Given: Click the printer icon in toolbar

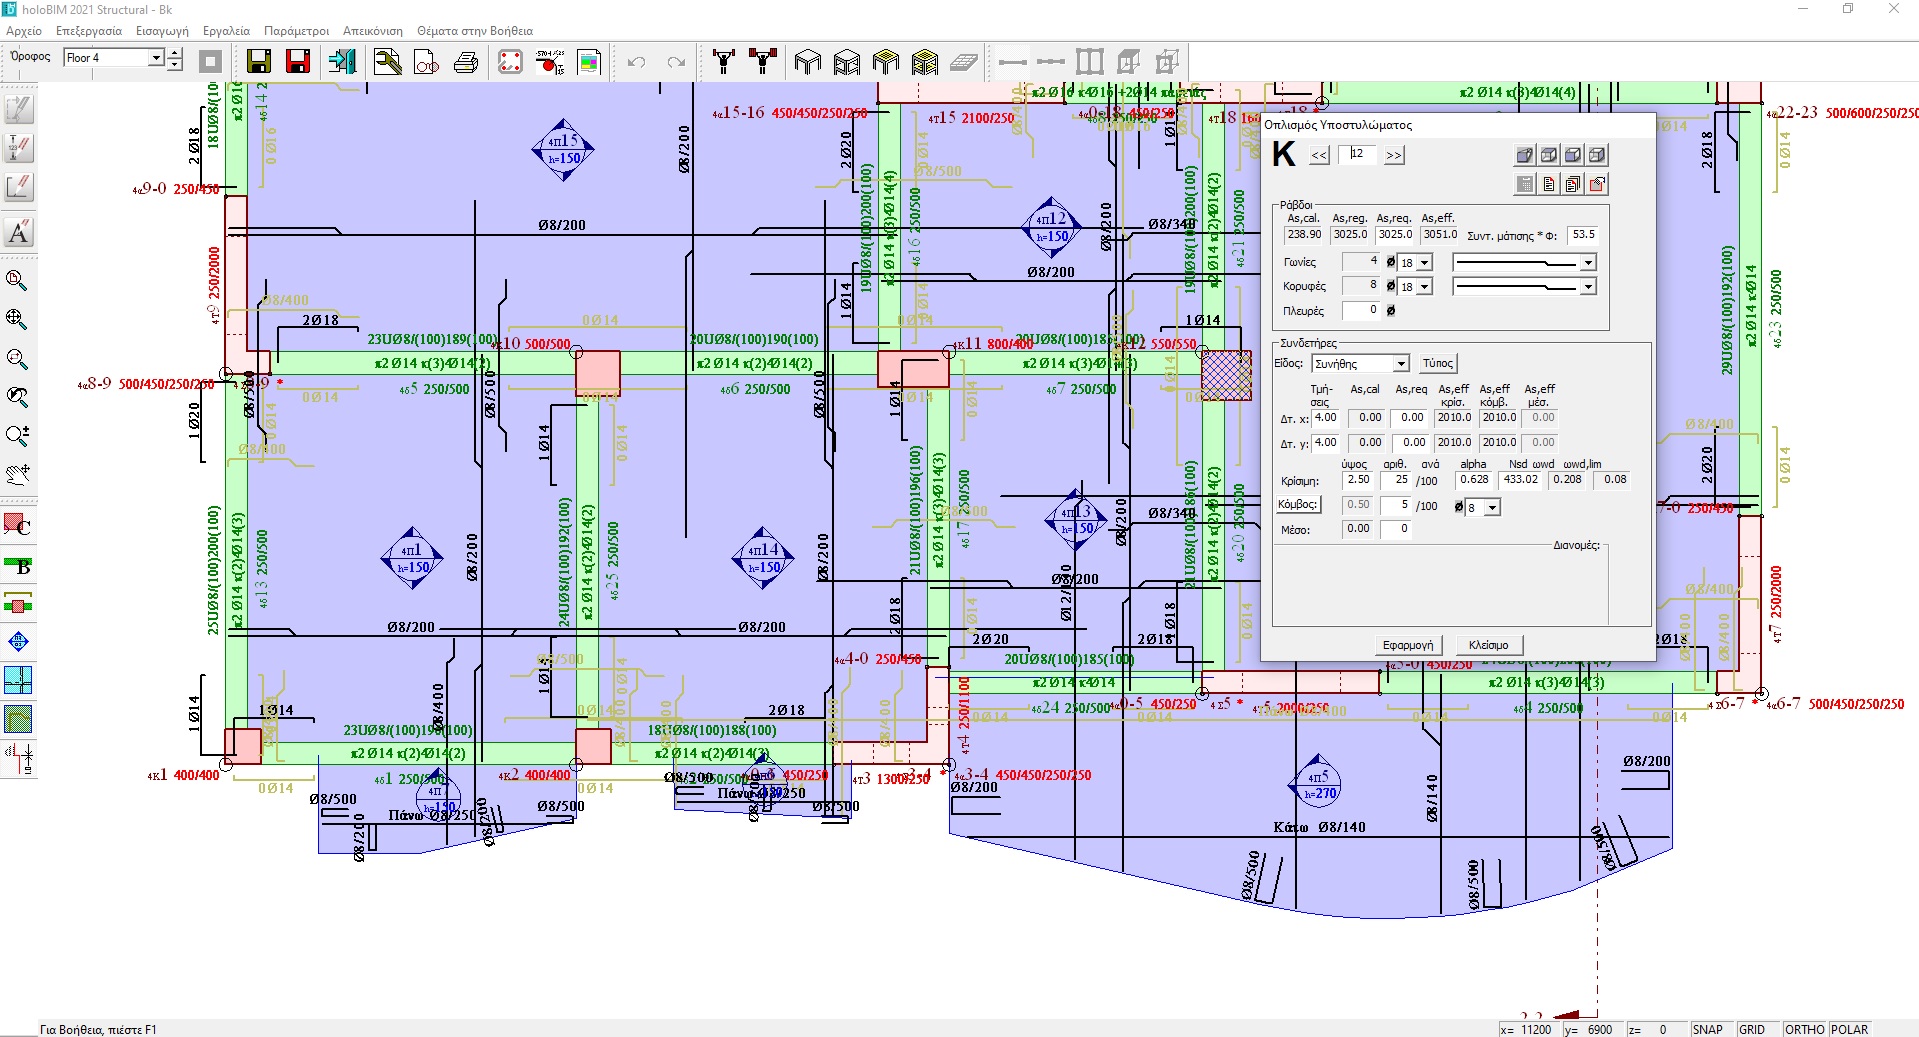Looking at the screenshot, I should click(466, 62).
